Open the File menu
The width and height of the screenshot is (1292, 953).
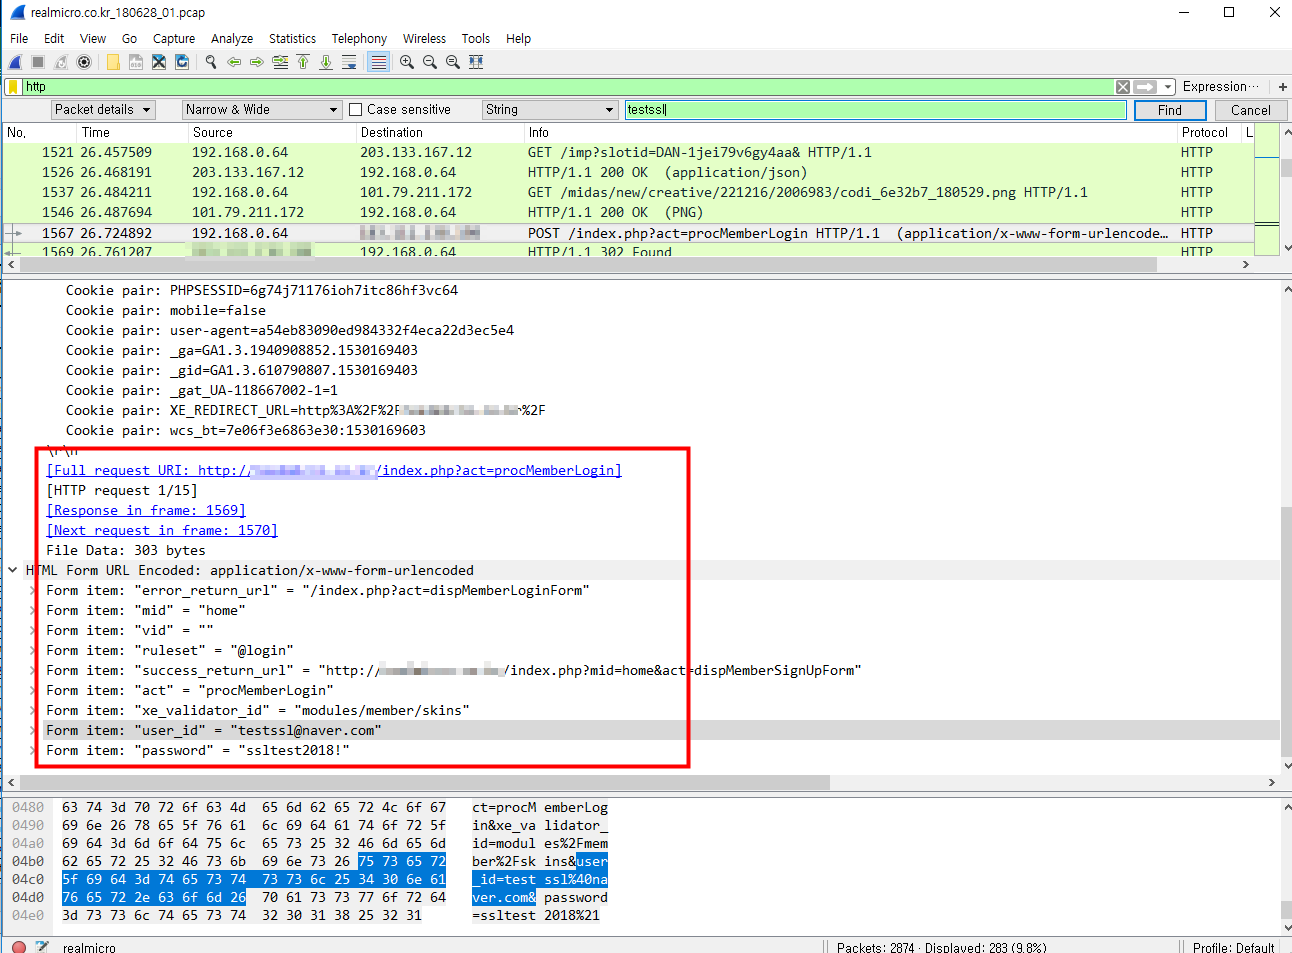click(19, 39)
